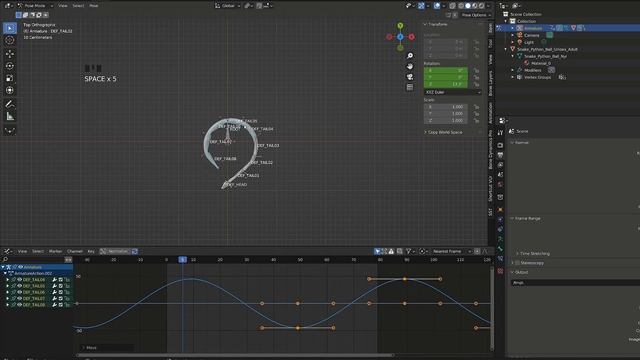This screenshot has width=640, height=360.
Task: Click Rotation X value field
Action: tap(446, 71)
